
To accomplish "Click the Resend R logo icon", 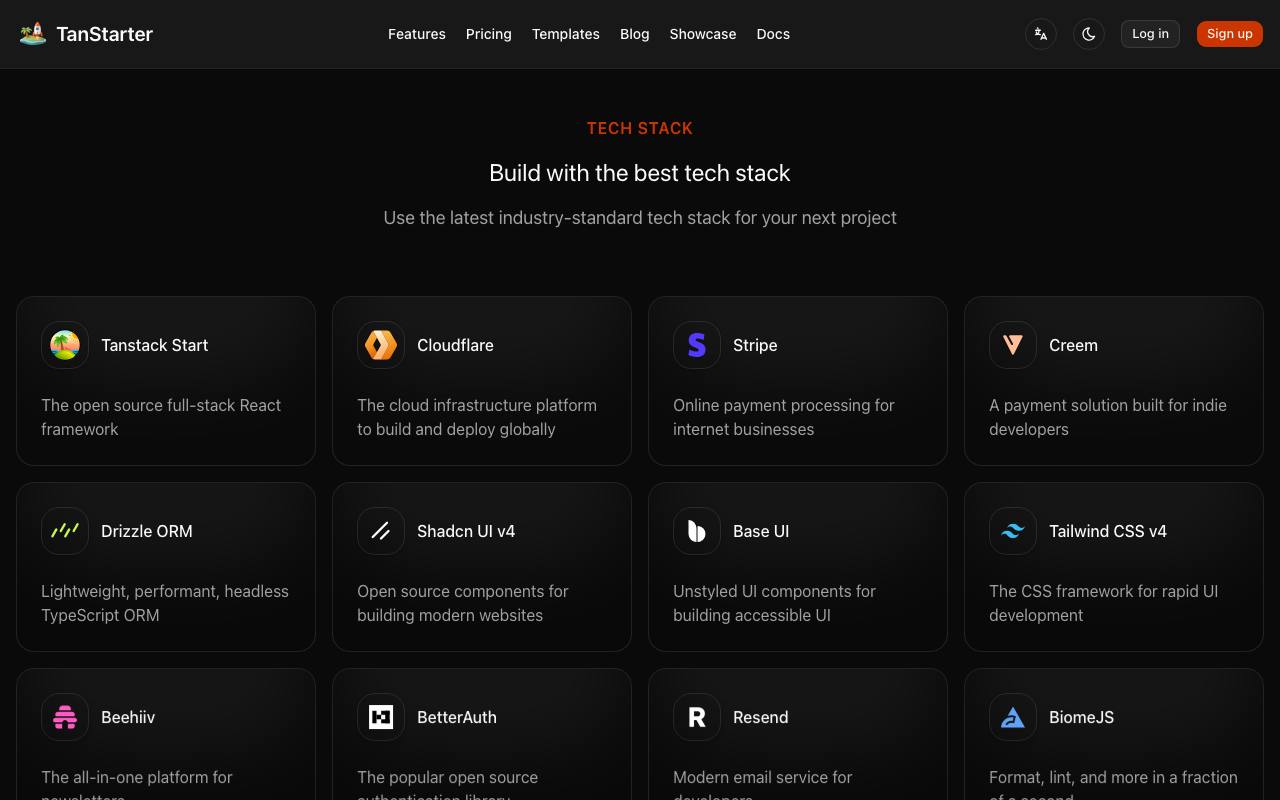I will pos(697,717).
